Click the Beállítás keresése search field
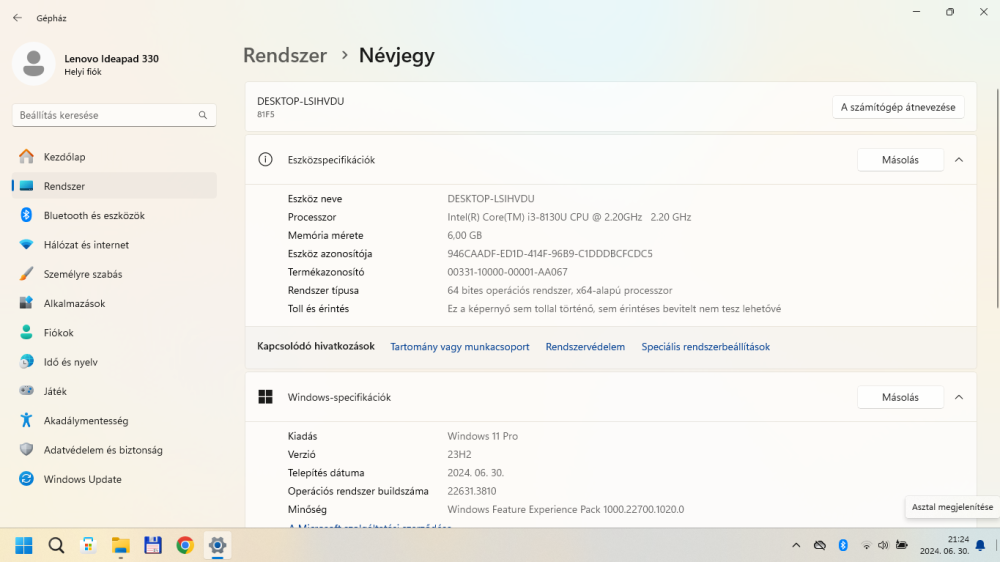This screenshot has height=562, width=1000. click(x=105, y=115)
